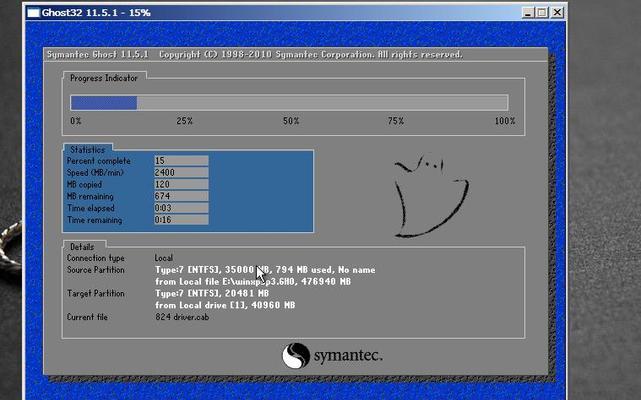Click the '824 driver.cab' current file text

[x=182, y=317]
